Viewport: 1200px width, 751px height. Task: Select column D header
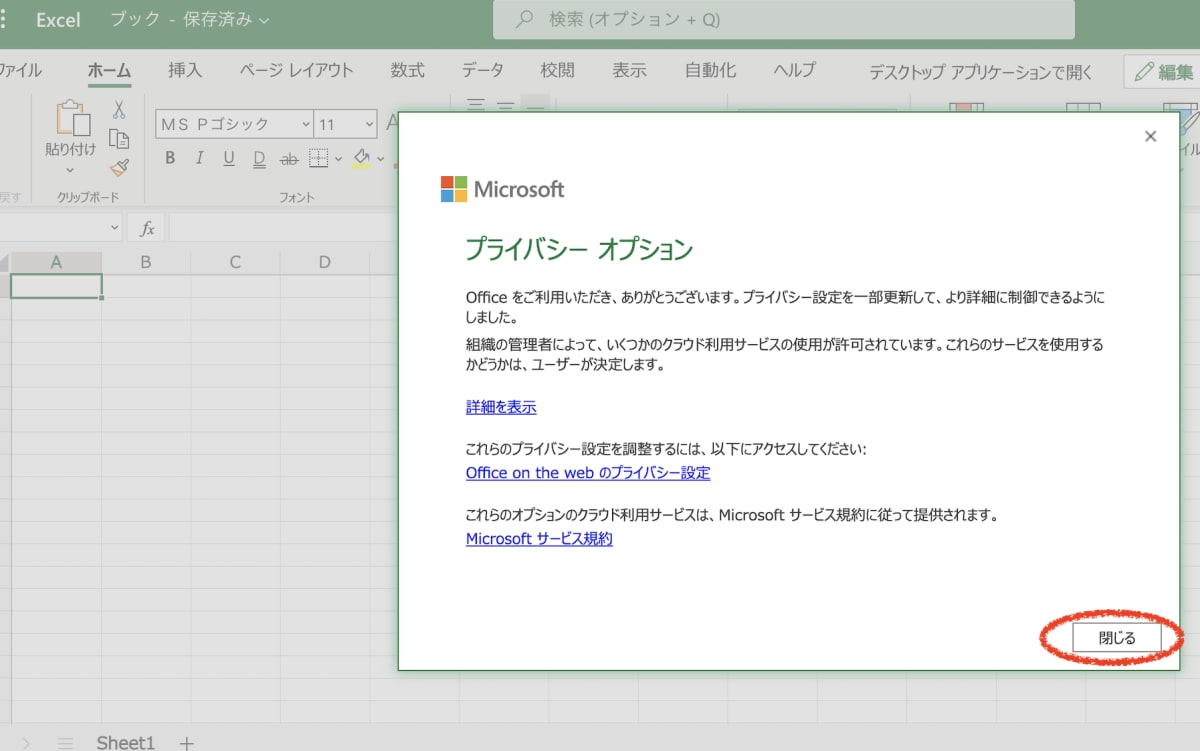click(325, 262)
